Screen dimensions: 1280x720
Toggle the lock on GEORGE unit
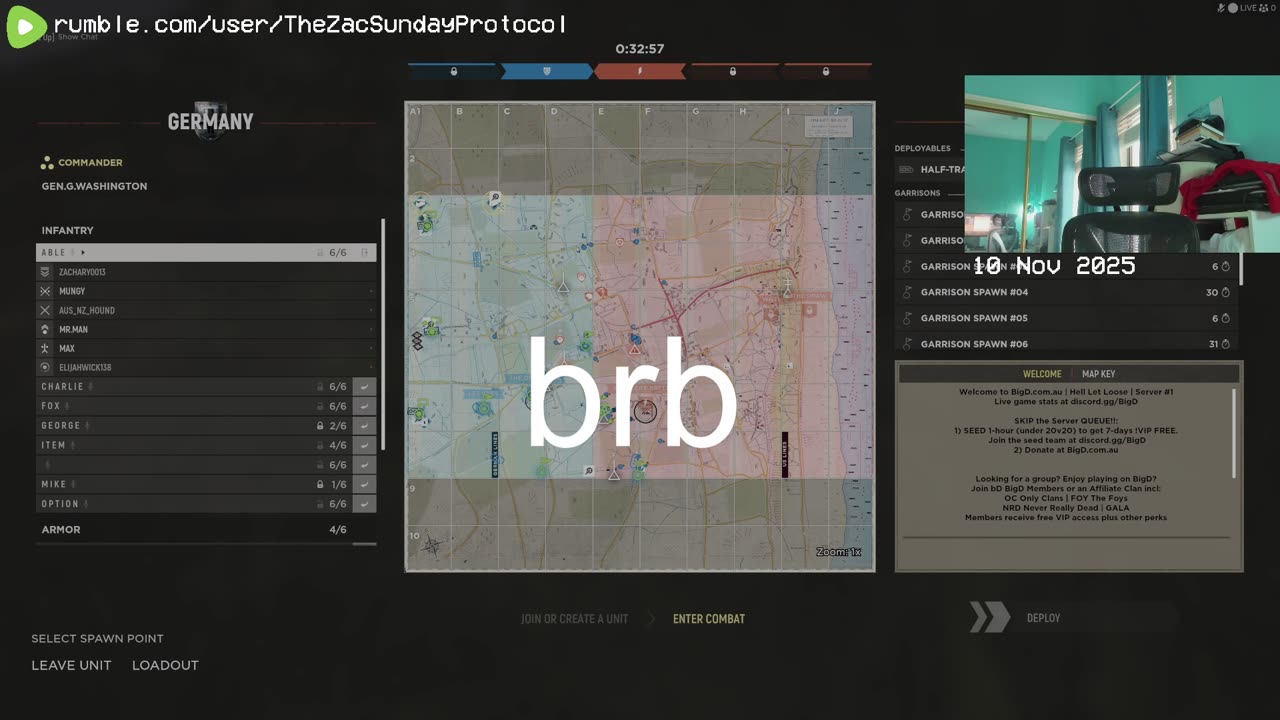(320, 426)
